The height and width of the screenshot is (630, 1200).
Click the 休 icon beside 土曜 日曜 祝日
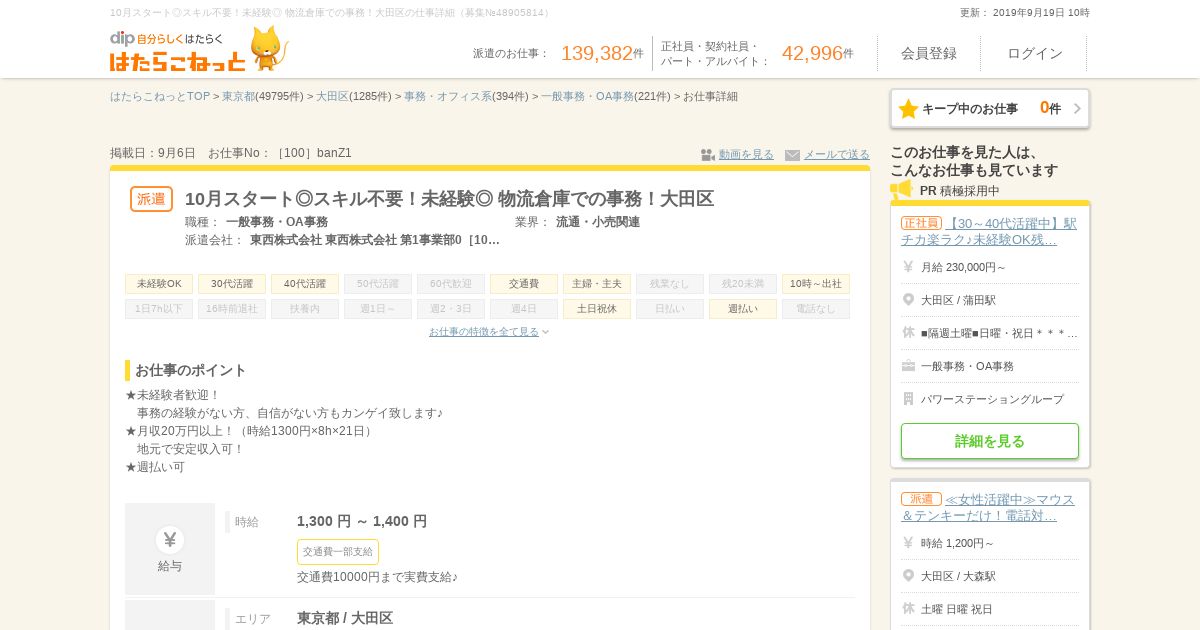[908, 609]
